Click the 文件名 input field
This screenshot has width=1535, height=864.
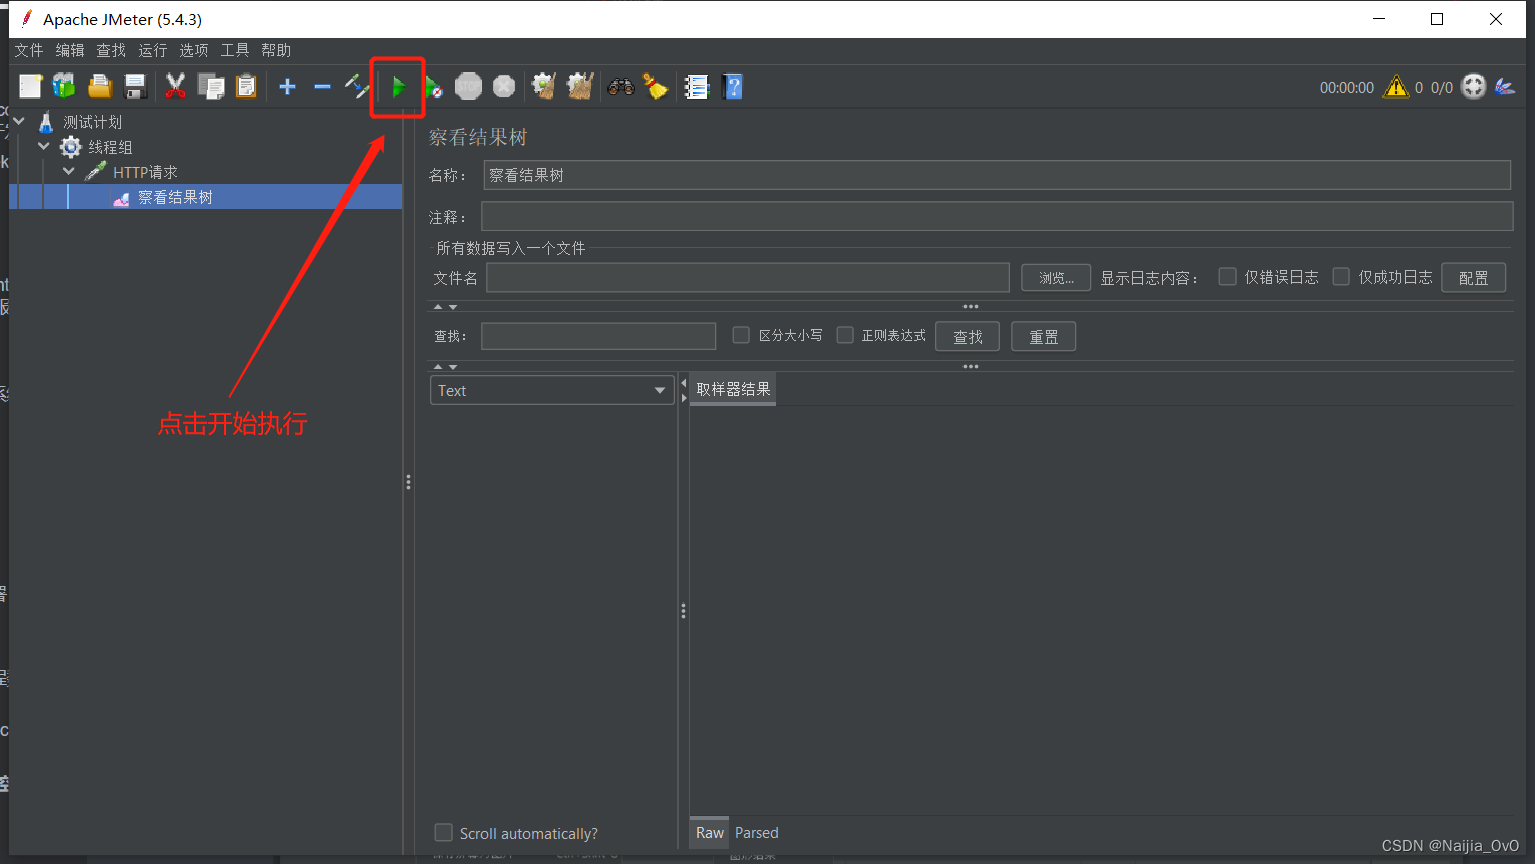click(748, 278)
